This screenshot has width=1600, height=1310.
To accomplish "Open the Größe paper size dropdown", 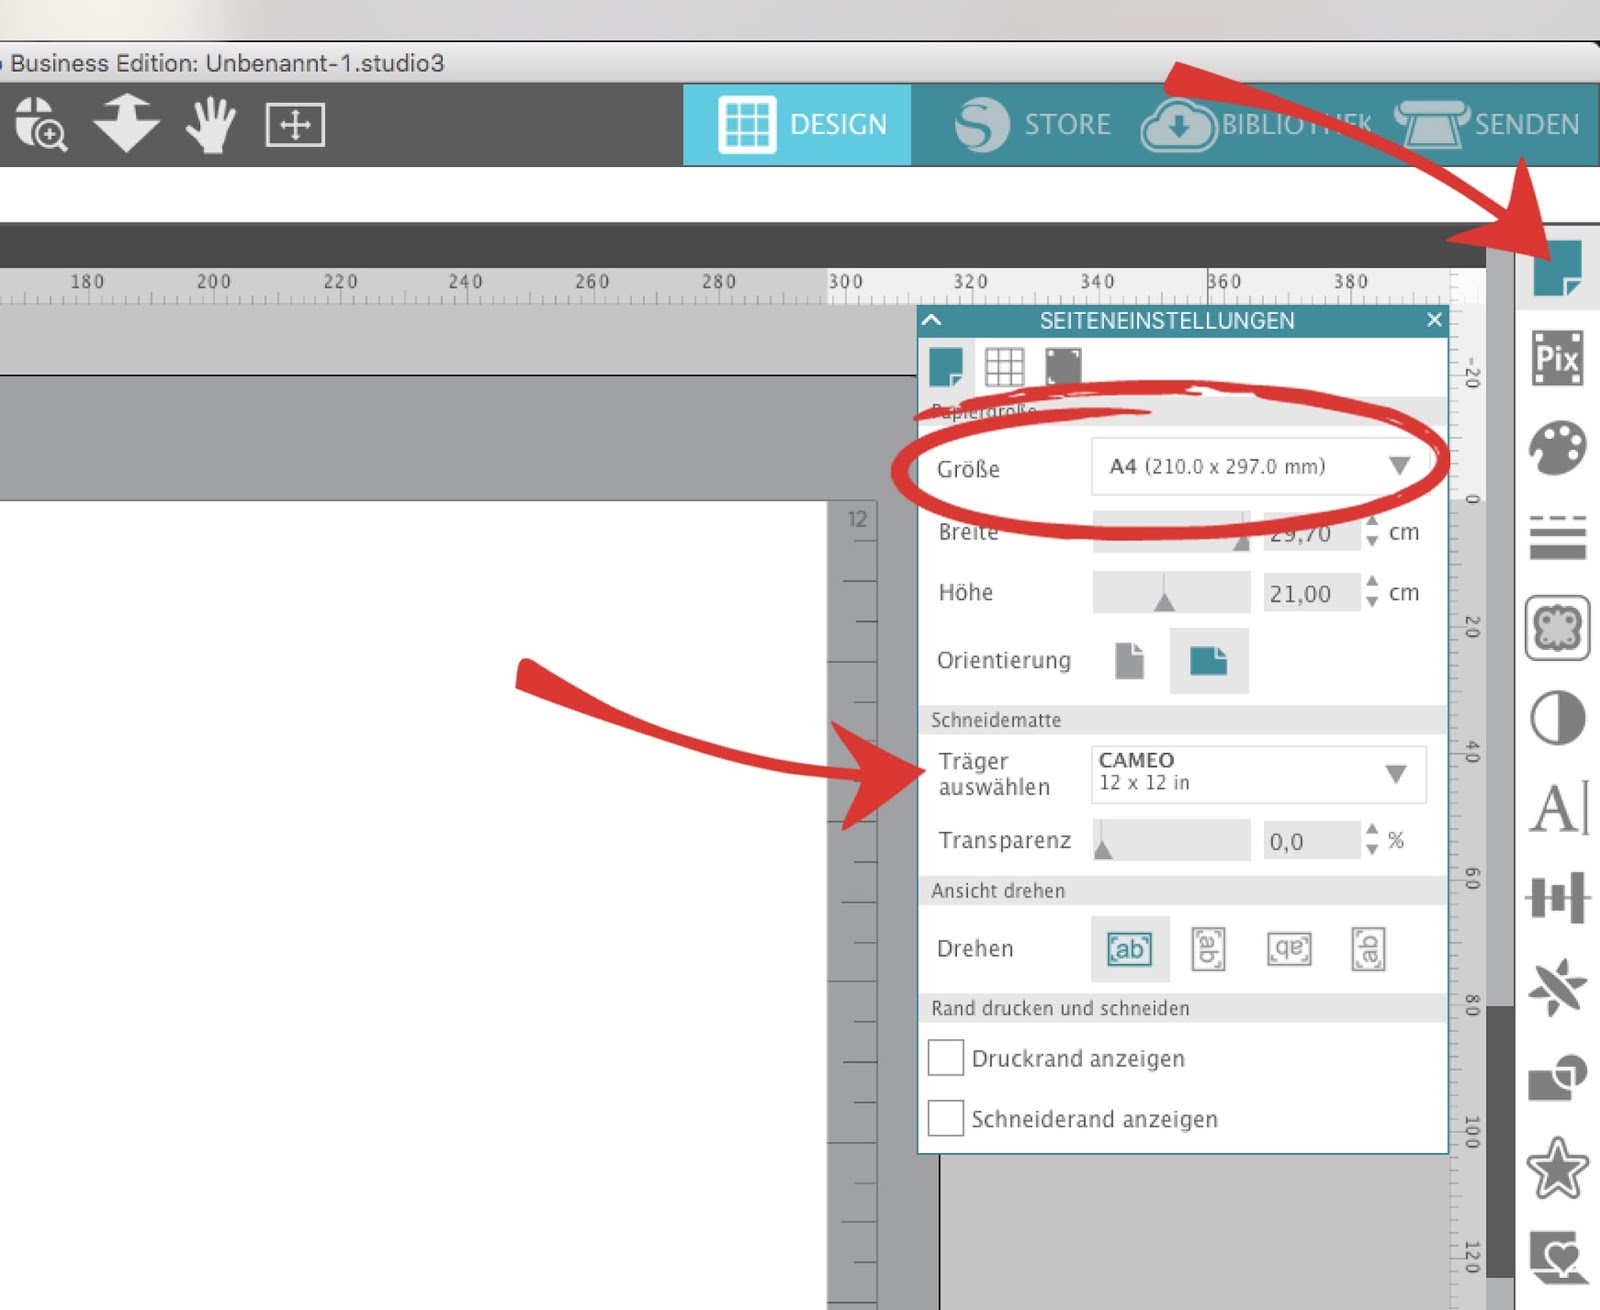I will 1260,466.
